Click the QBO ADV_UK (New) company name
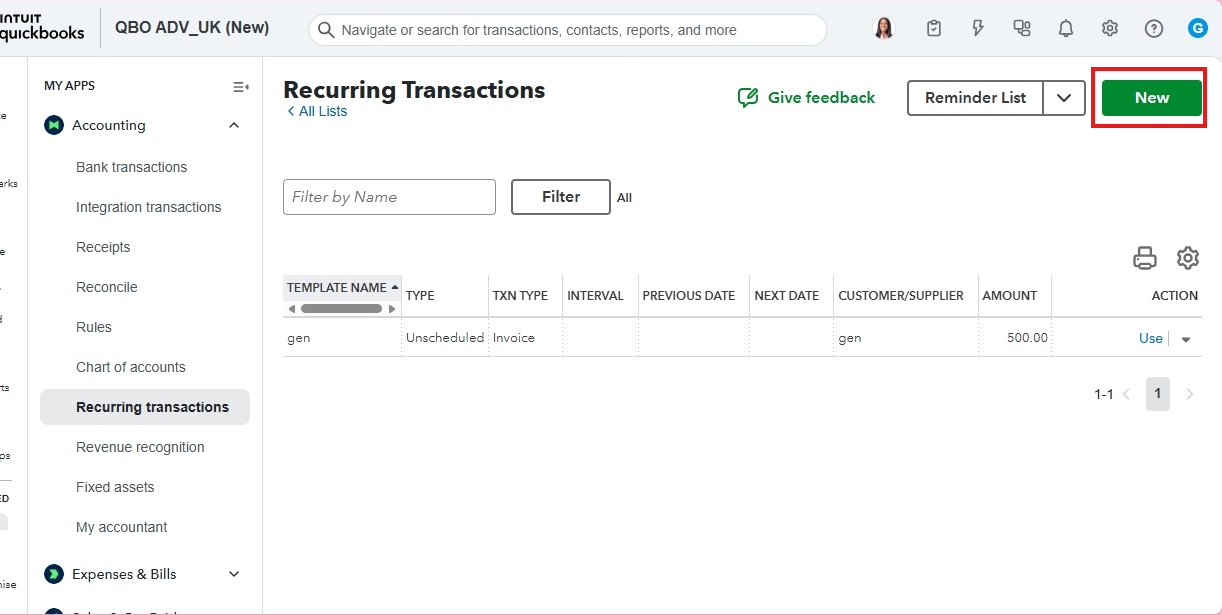The image size is (1222, 615). (192, 27)
